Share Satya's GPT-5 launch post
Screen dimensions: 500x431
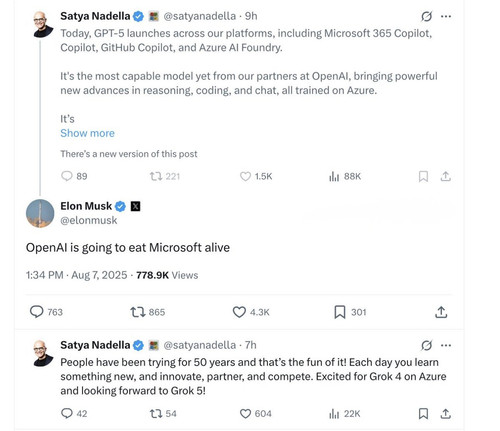pos(445,176)
